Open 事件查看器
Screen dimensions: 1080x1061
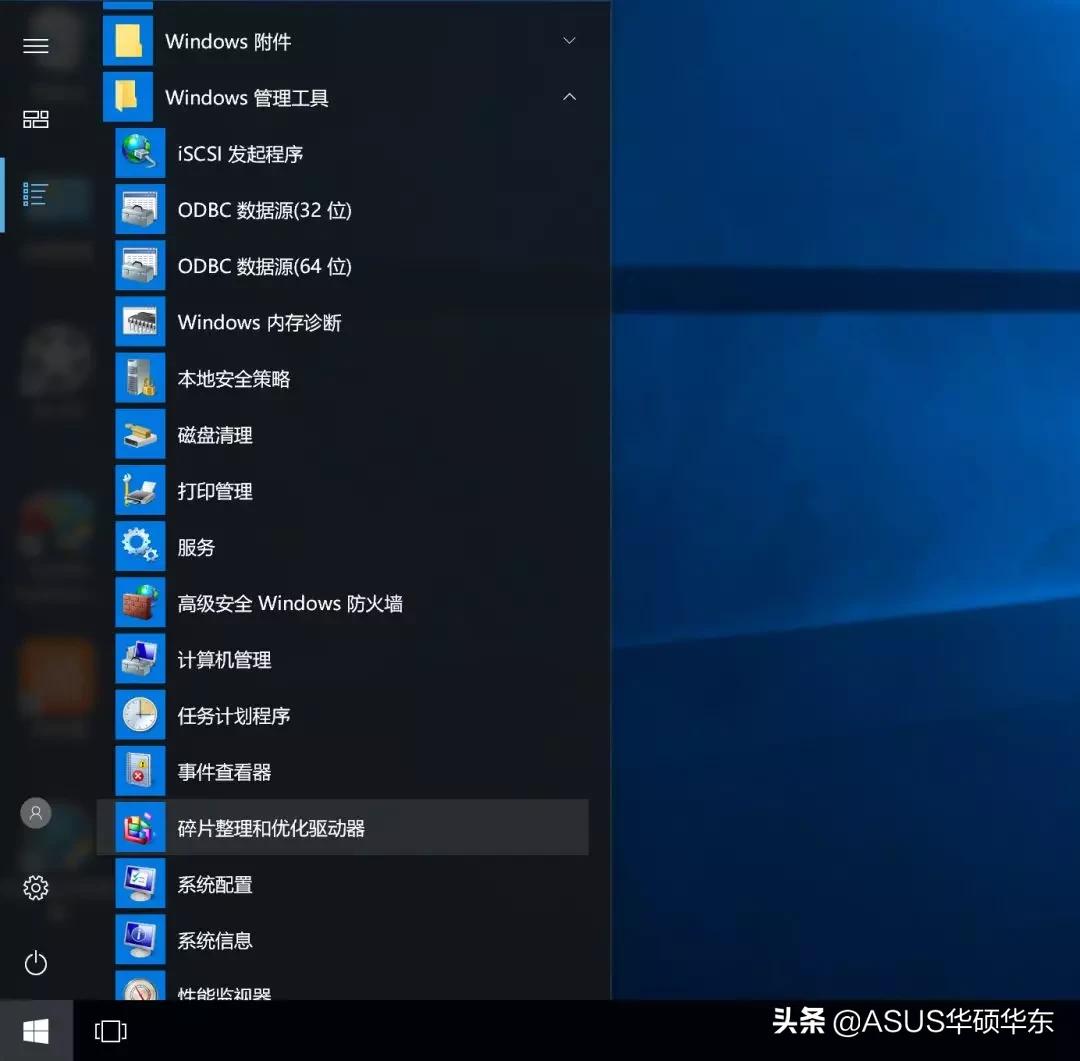click(222, 770)
